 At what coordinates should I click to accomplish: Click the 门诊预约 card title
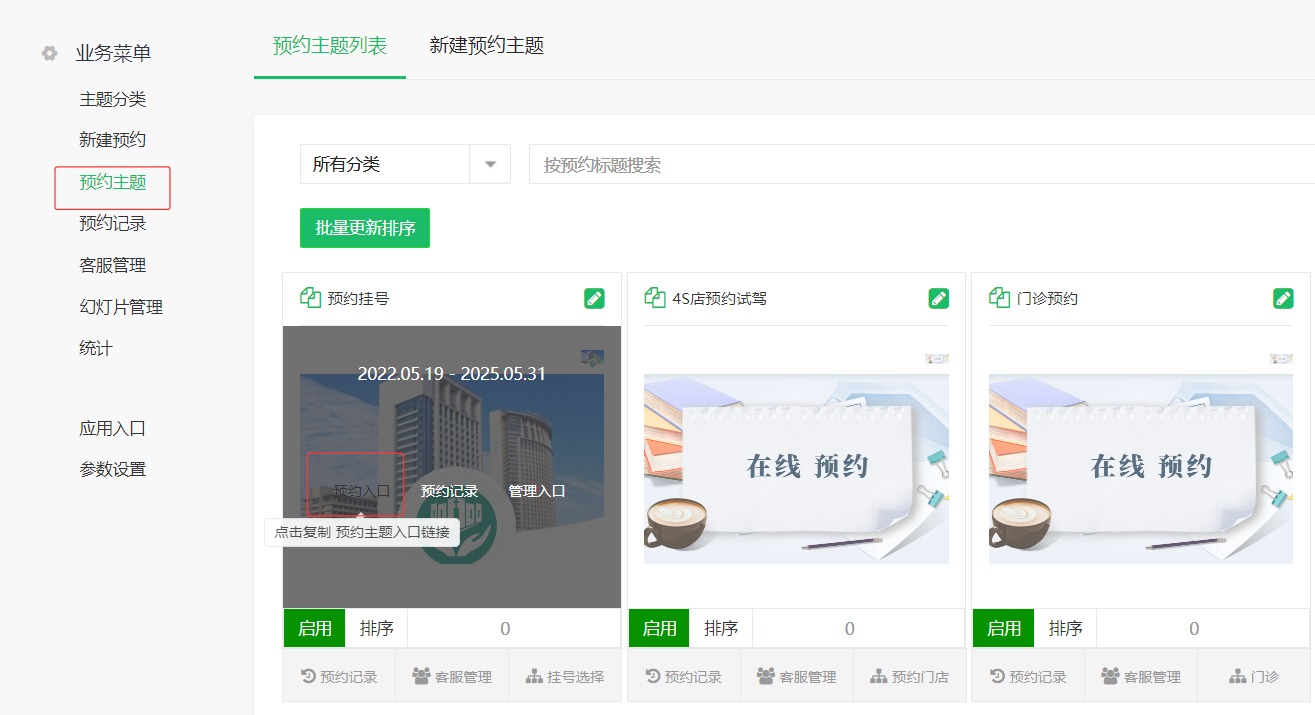point(1047,298)
